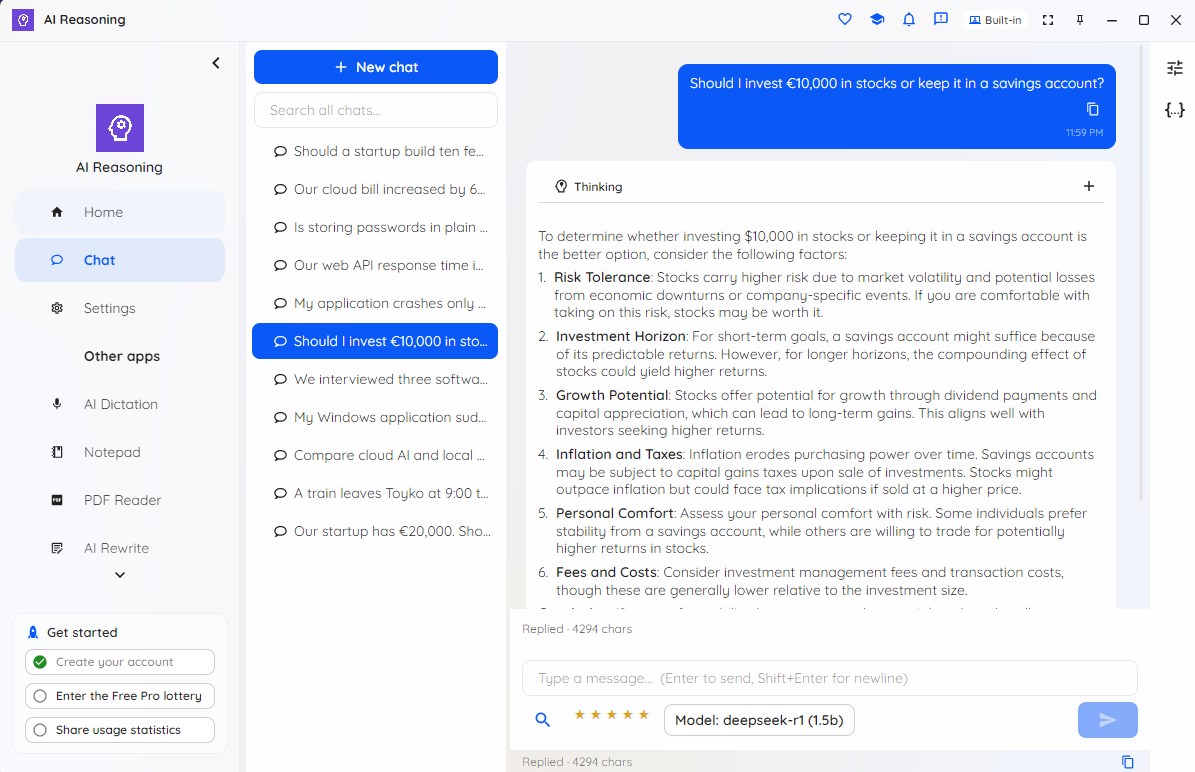Open Notepad app

120,452
